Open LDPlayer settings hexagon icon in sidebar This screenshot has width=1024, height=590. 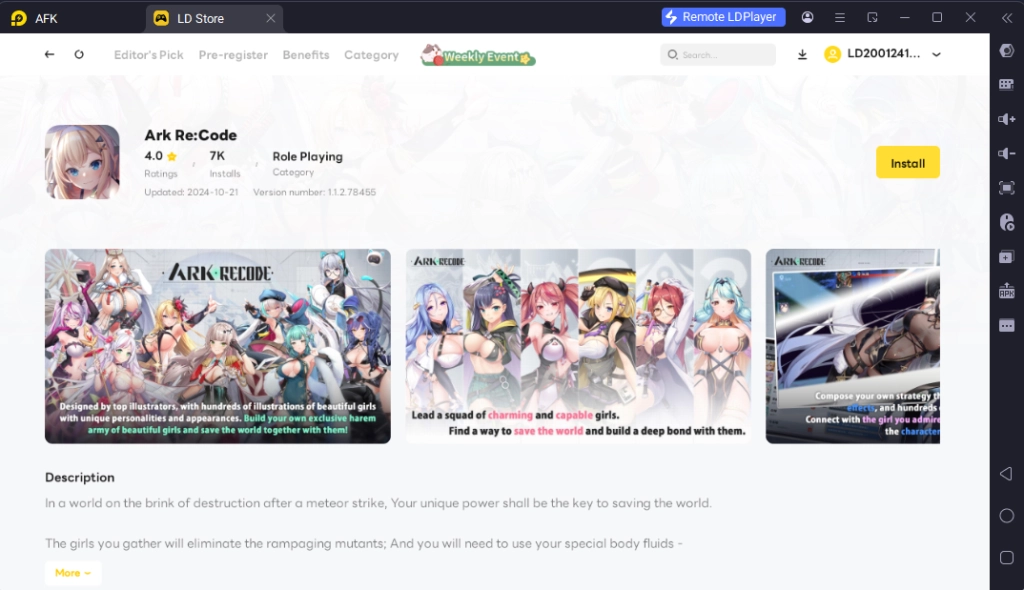1006,51
